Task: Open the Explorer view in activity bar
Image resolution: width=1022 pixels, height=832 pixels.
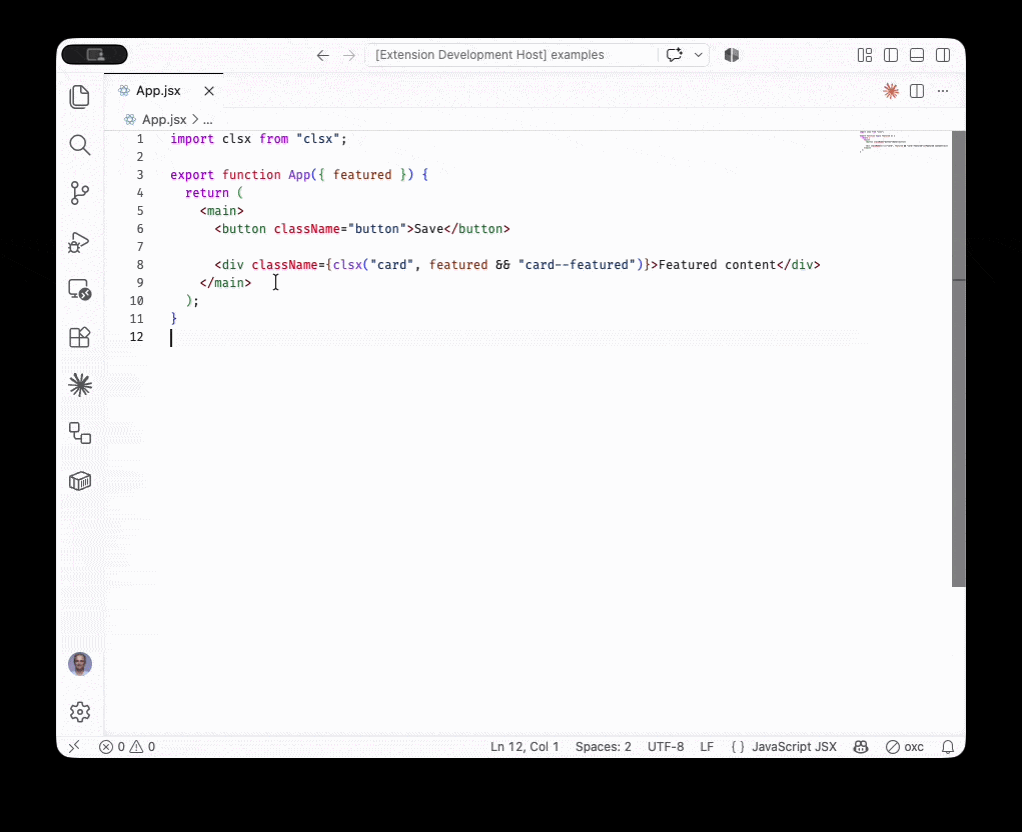Action: (80, 97)
